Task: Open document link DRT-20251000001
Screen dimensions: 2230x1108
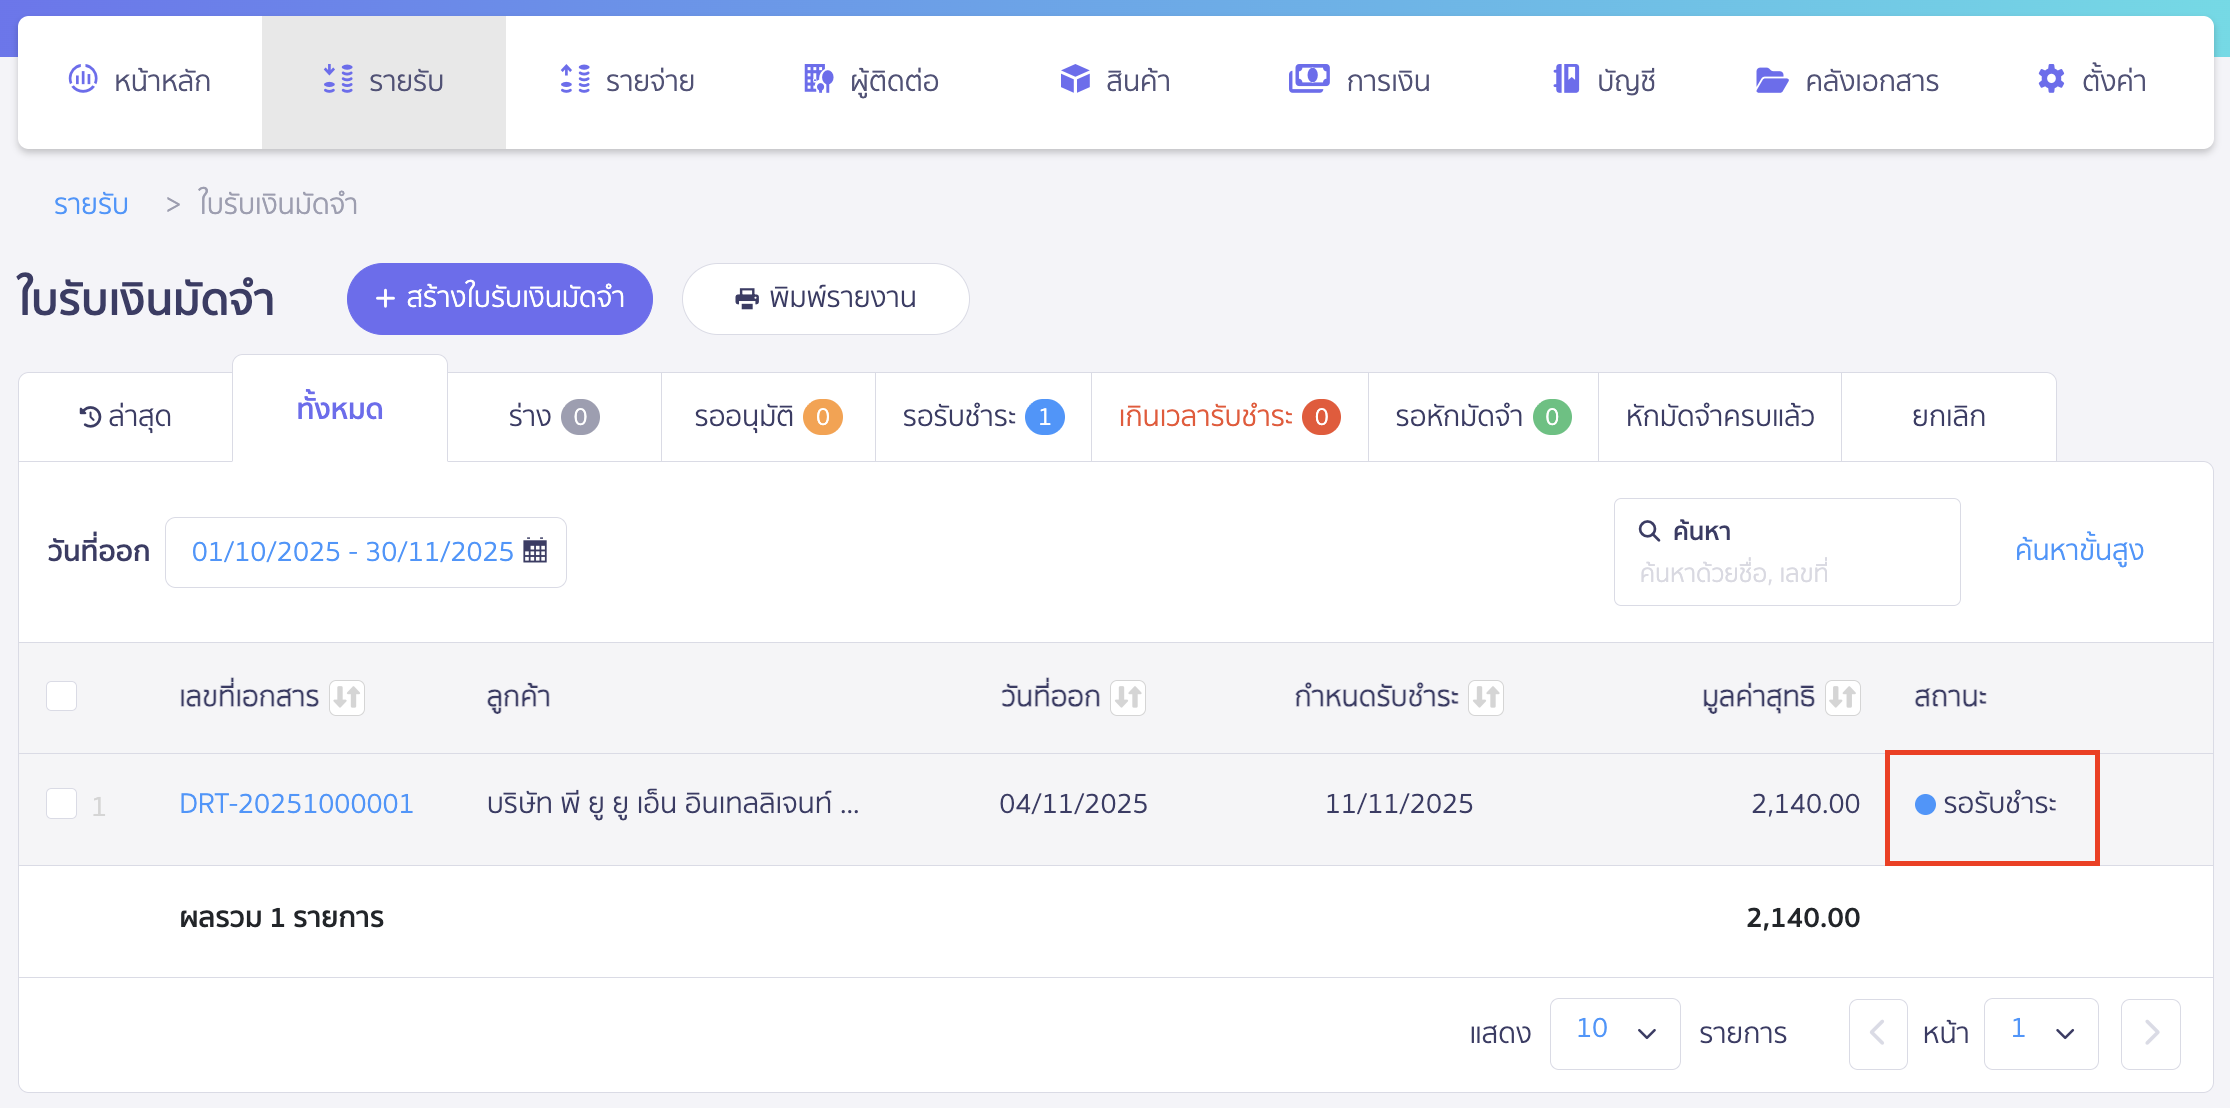Action: pos(296,804)
